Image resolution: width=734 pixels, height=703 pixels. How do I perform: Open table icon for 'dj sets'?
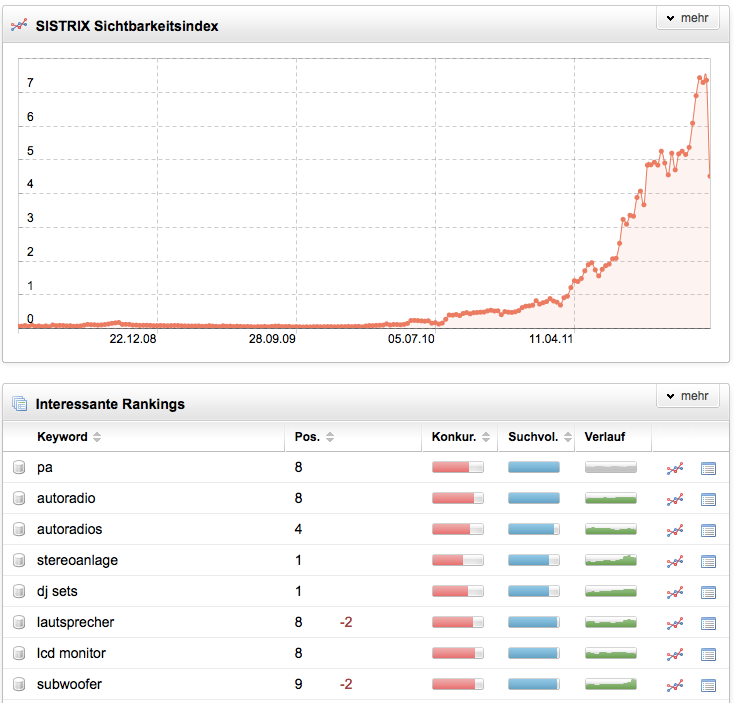(x=708, y=592)
